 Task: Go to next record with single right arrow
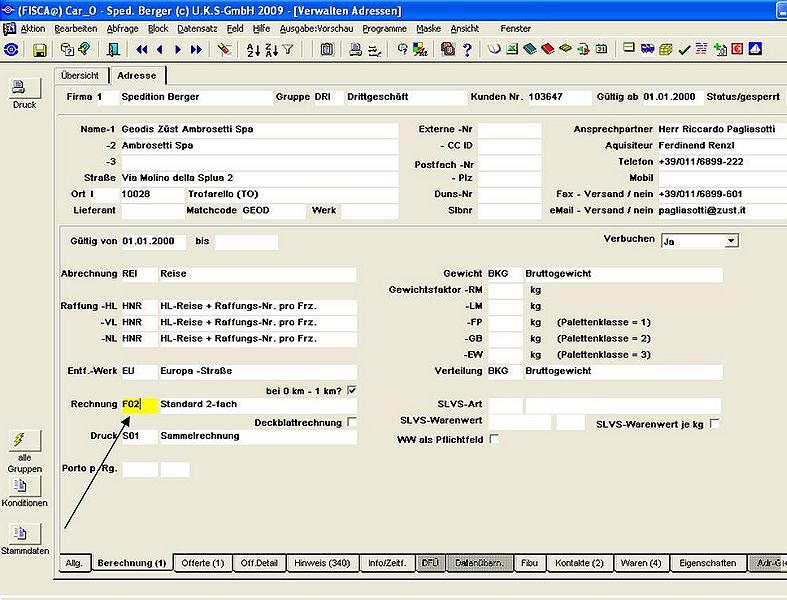[x=178, y=49]
